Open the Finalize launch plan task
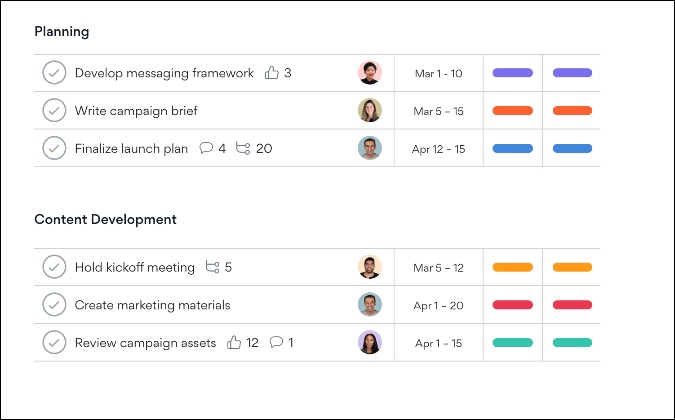Screen dimensions: 675x420 131,149
